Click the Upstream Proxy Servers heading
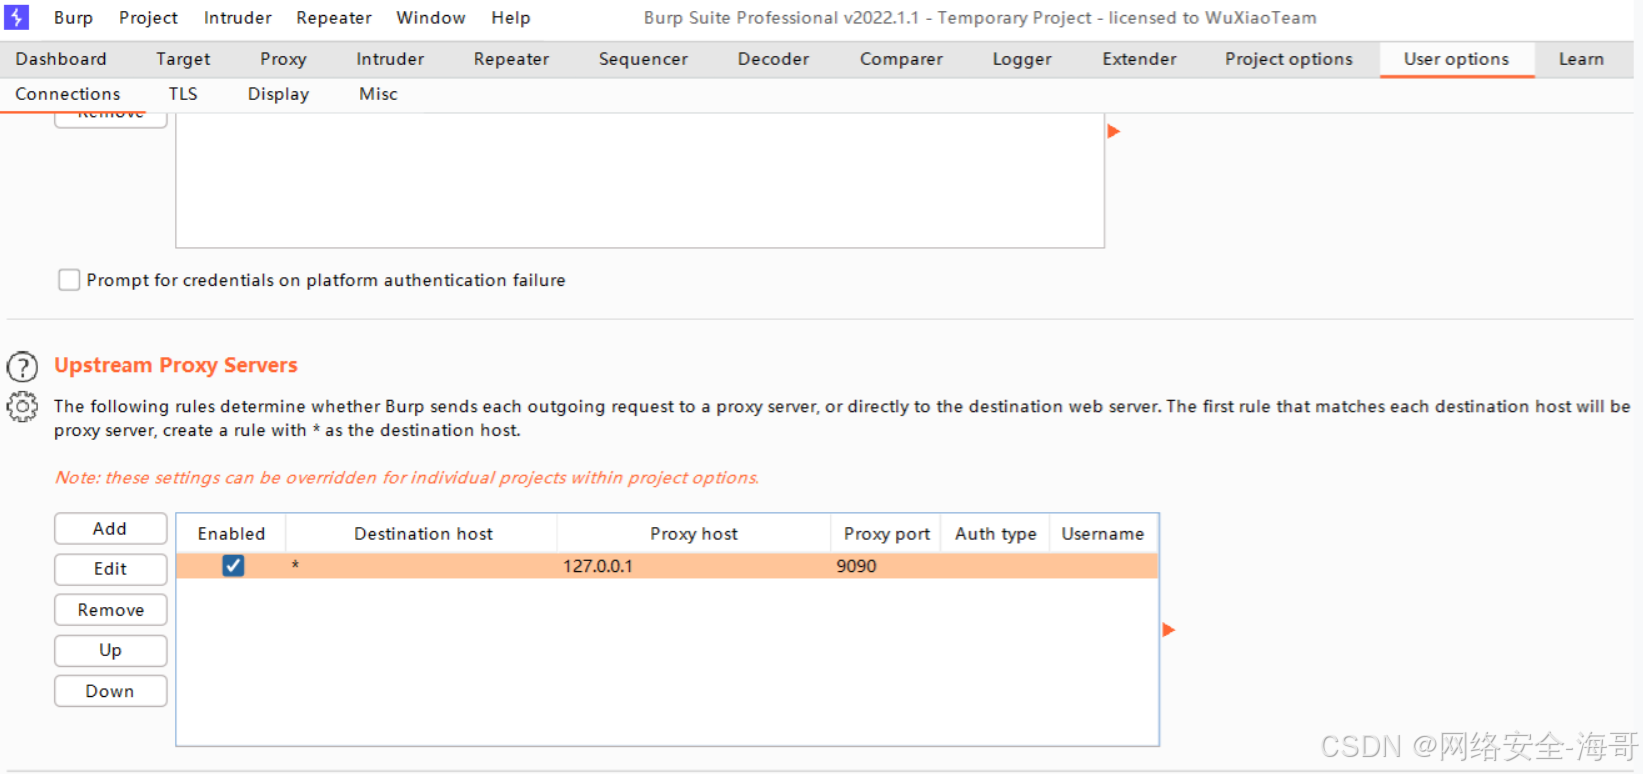Viewport: 1643px width, 774px height. coord(176,365)
